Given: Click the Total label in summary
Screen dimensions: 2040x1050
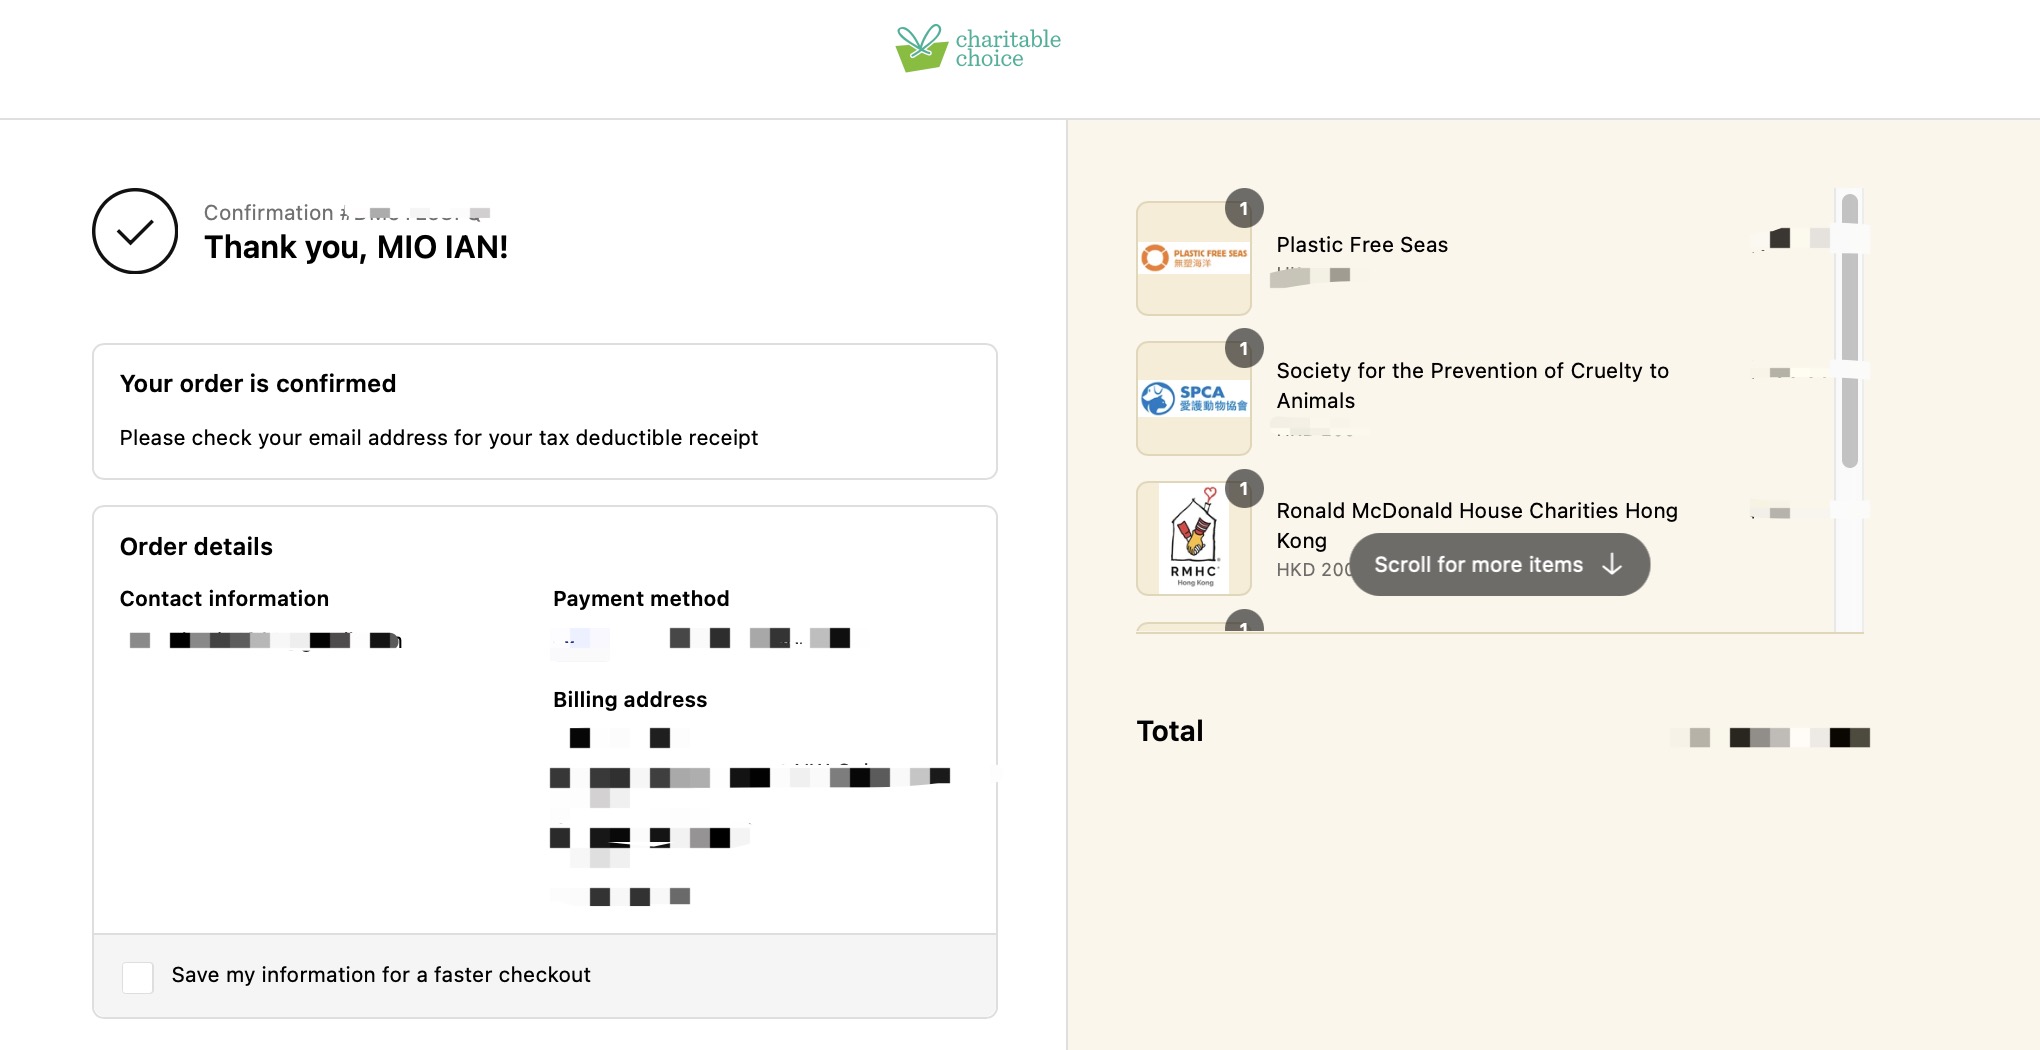Looking at the screenshot, I should click(1169, 731).
